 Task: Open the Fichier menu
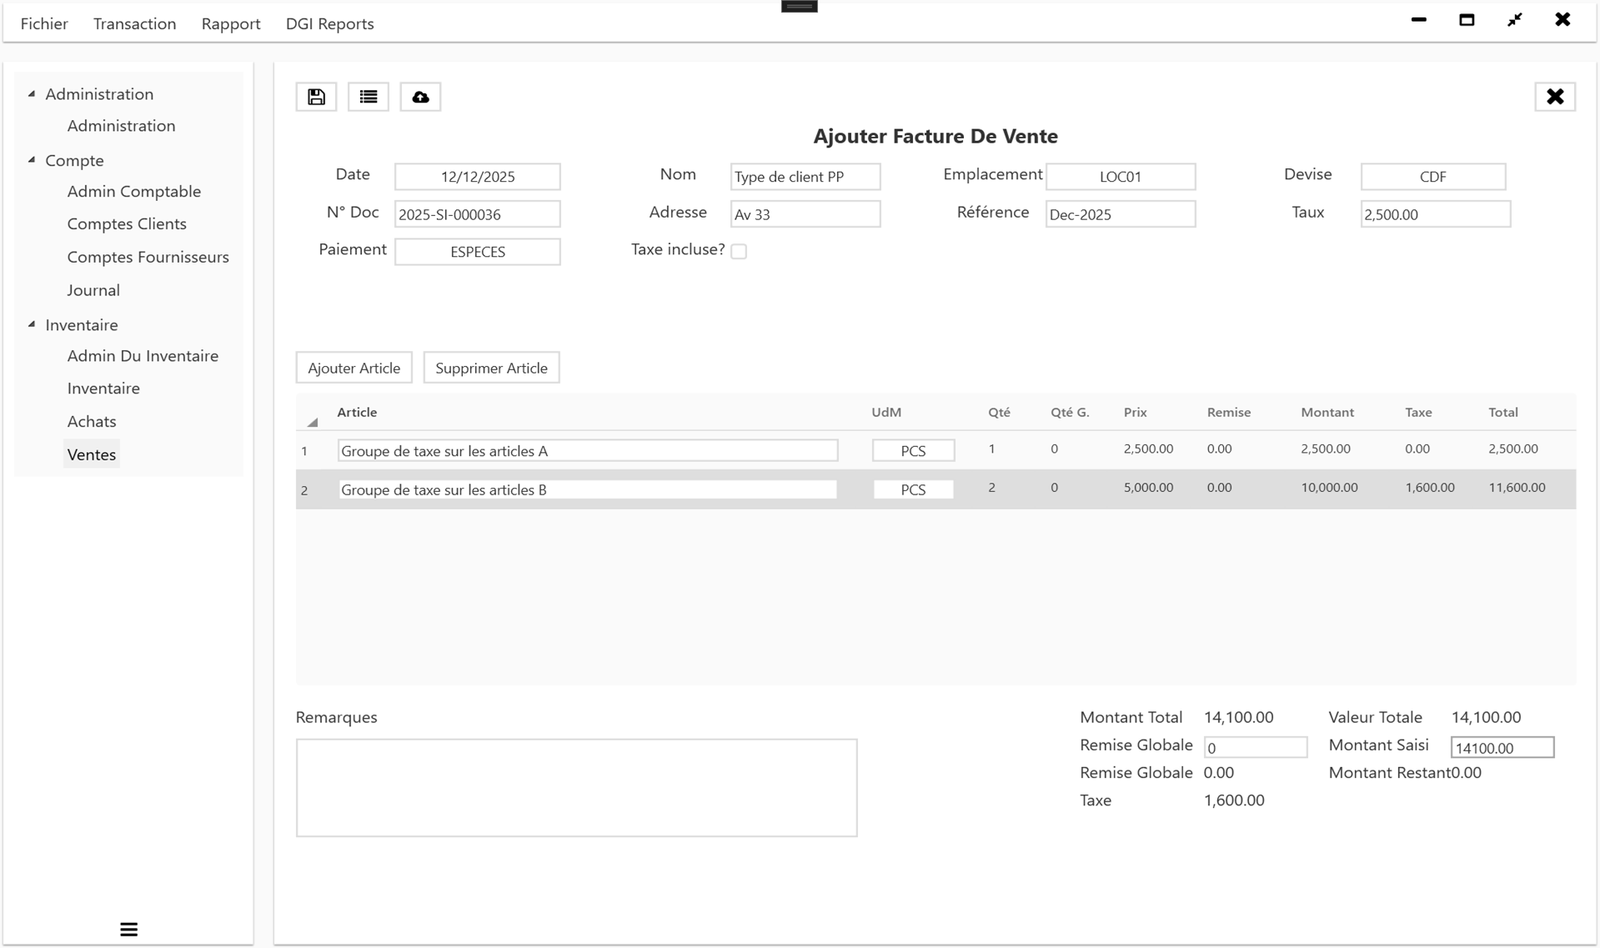pyautogui.click(x=44, y=23)
